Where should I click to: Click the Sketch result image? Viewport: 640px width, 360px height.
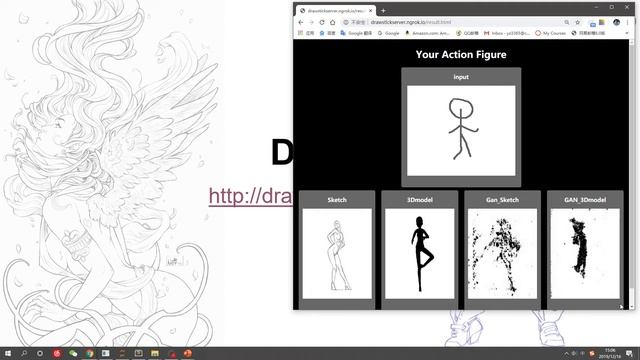tap(337, 253)
